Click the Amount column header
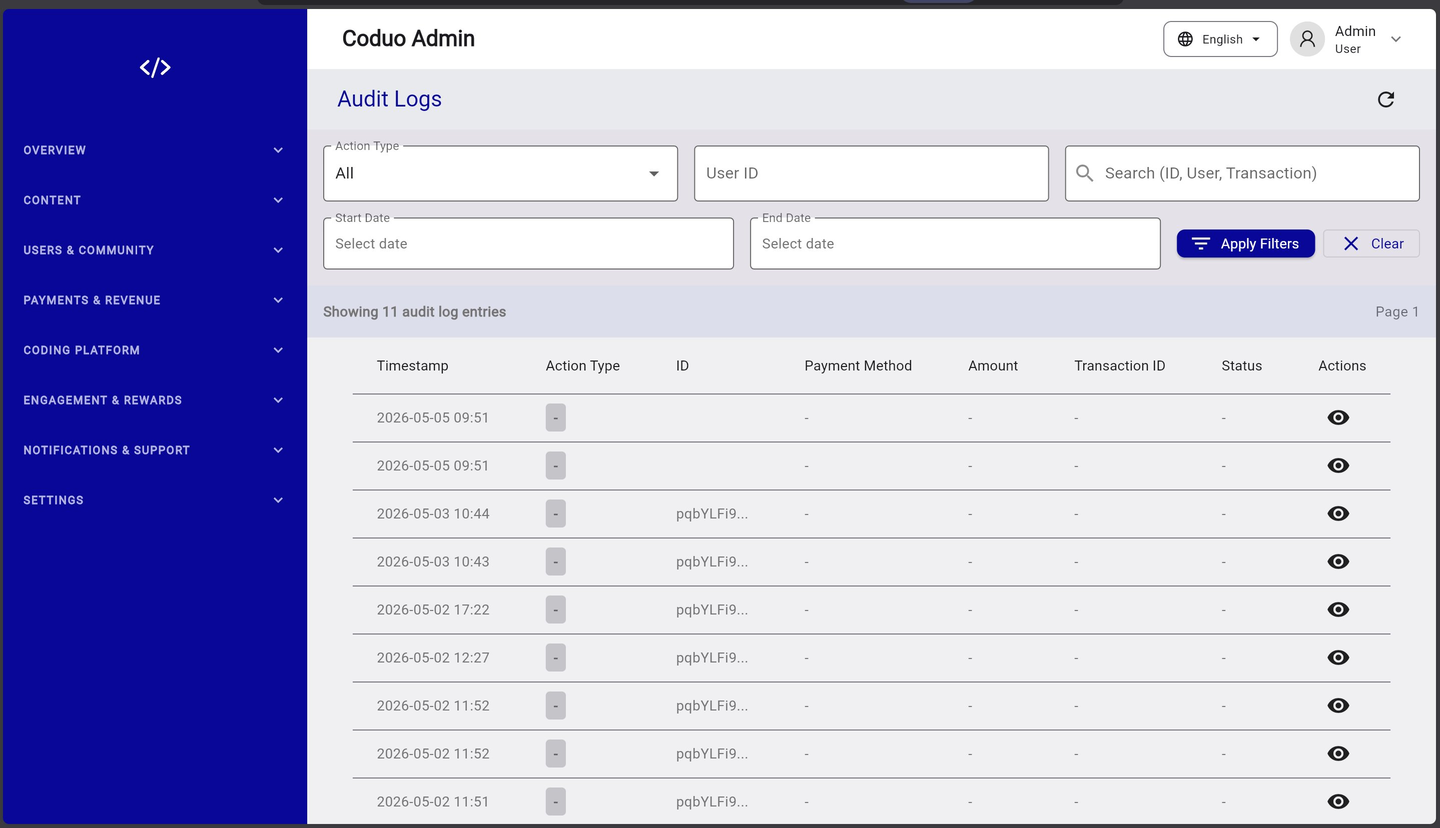1440x828 pixels. 993,366
